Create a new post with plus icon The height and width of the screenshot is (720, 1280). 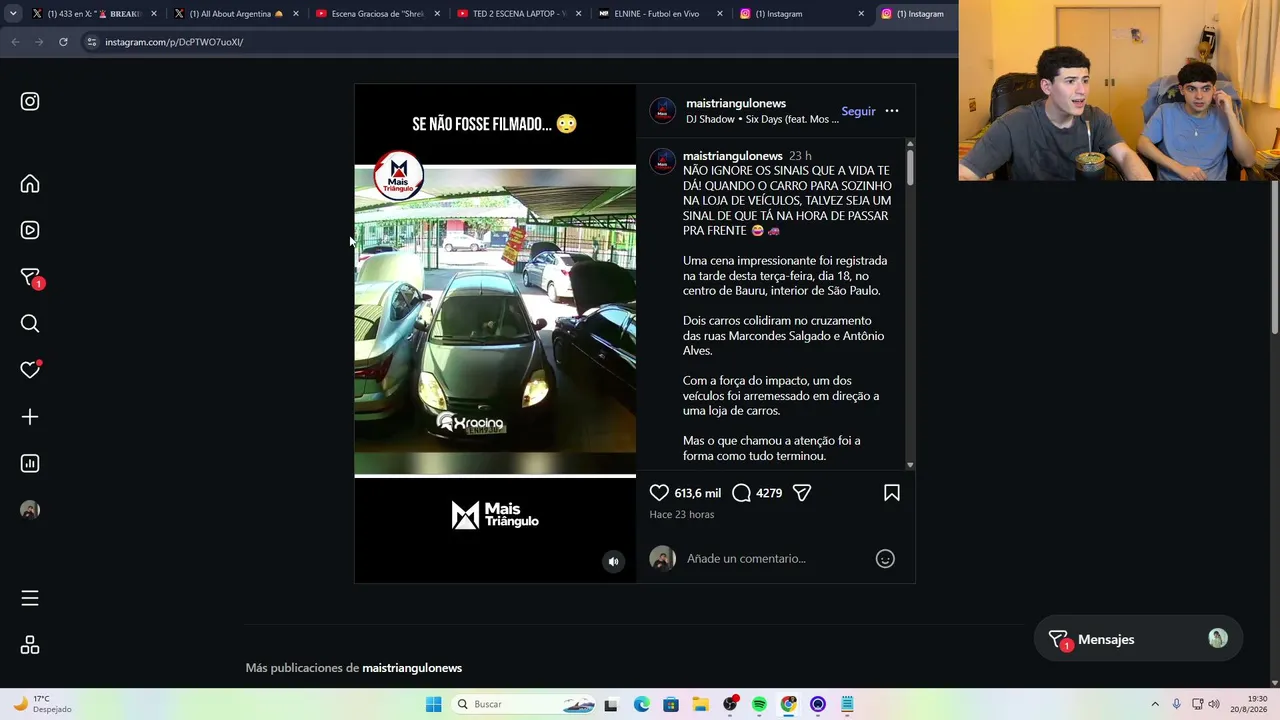tap(30, 417)
